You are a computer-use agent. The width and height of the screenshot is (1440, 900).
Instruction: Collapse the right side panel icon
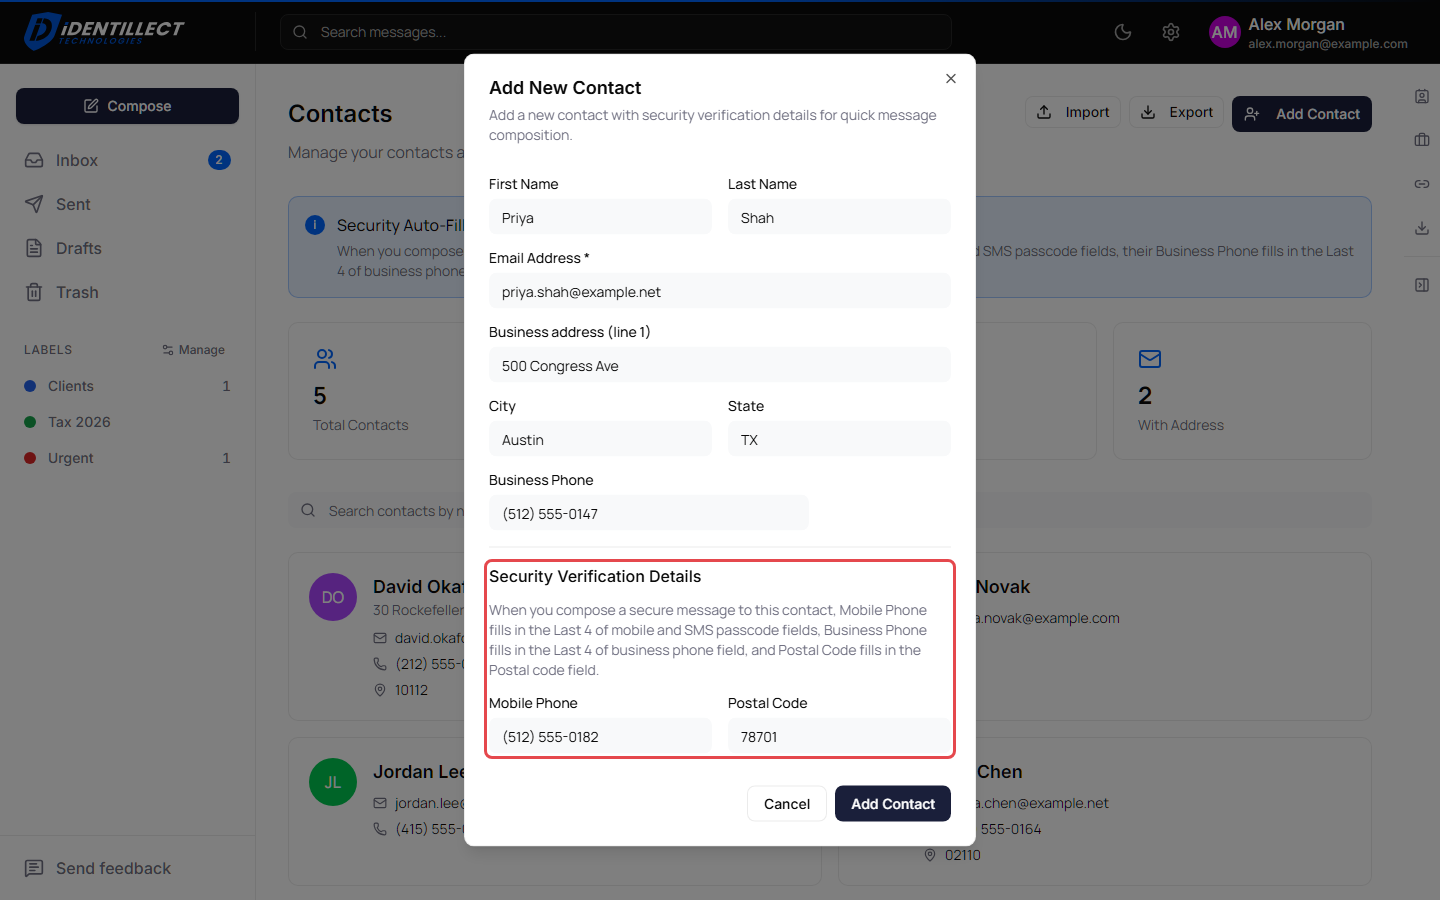pyautogui.click(x=1422, y=285)
